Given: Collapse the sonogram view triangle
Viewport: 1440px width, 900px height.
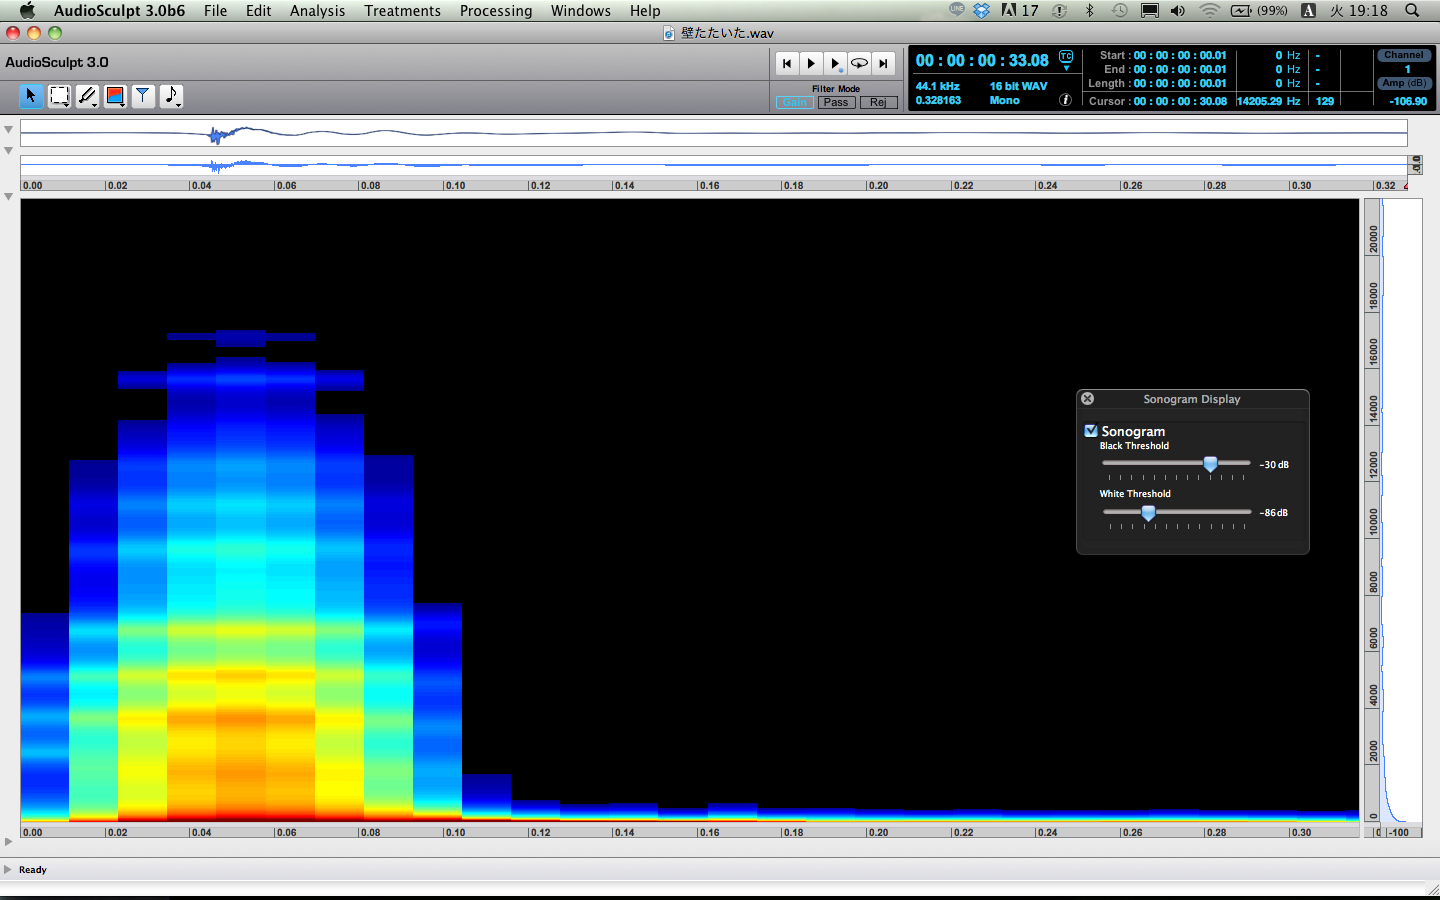Looking at the screenshot, I should [8, 197].
